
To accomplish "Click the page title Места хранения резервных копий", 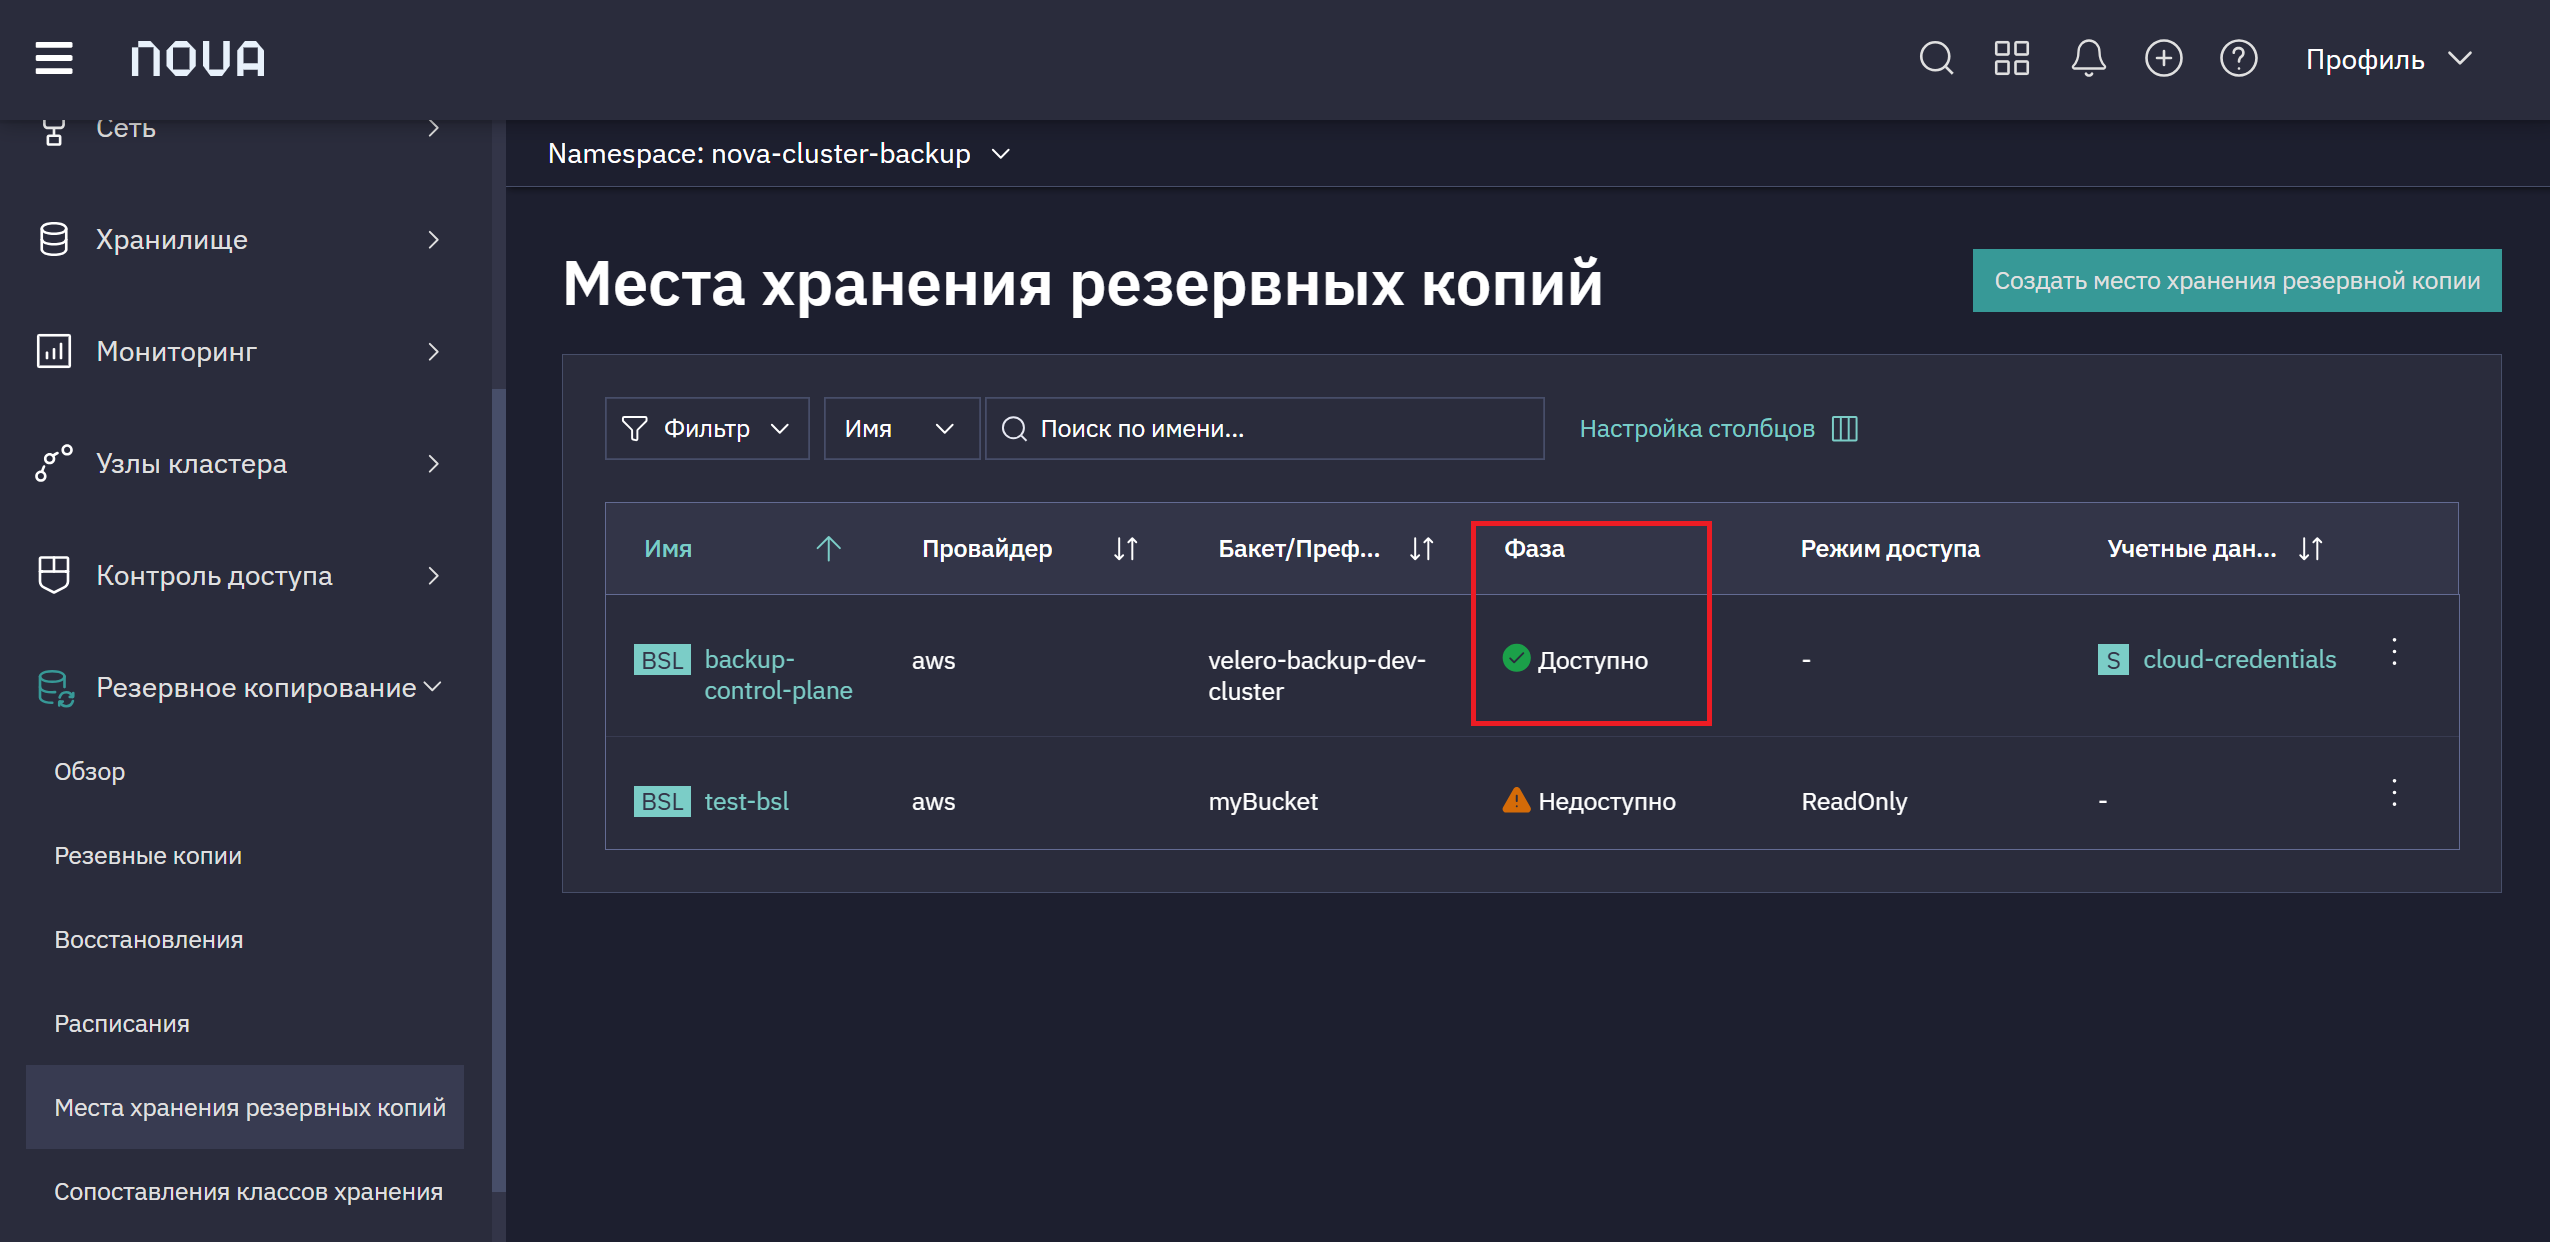I will [x=1082, y=283].
